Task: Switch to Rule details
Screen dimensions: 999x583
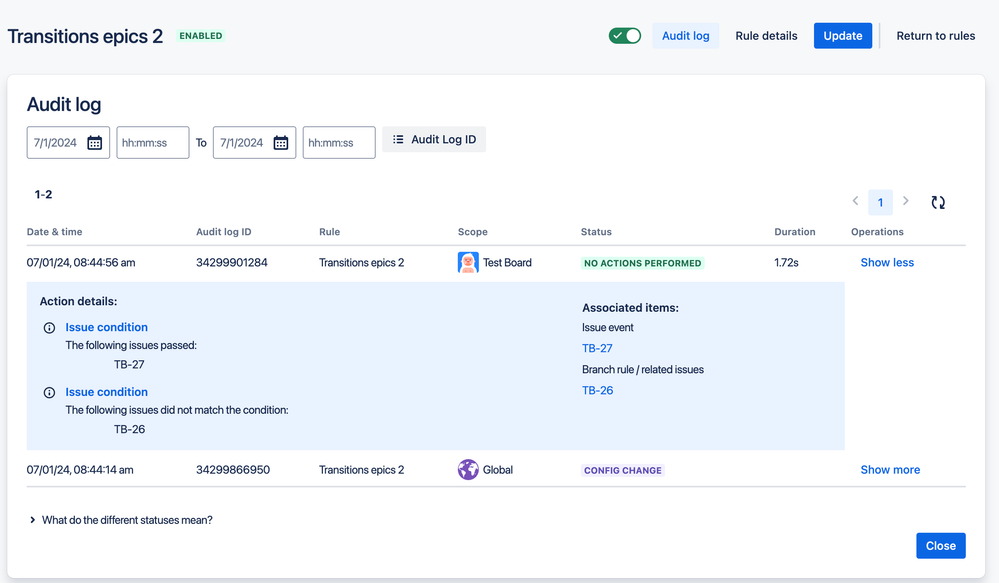Action: point(766,36)
